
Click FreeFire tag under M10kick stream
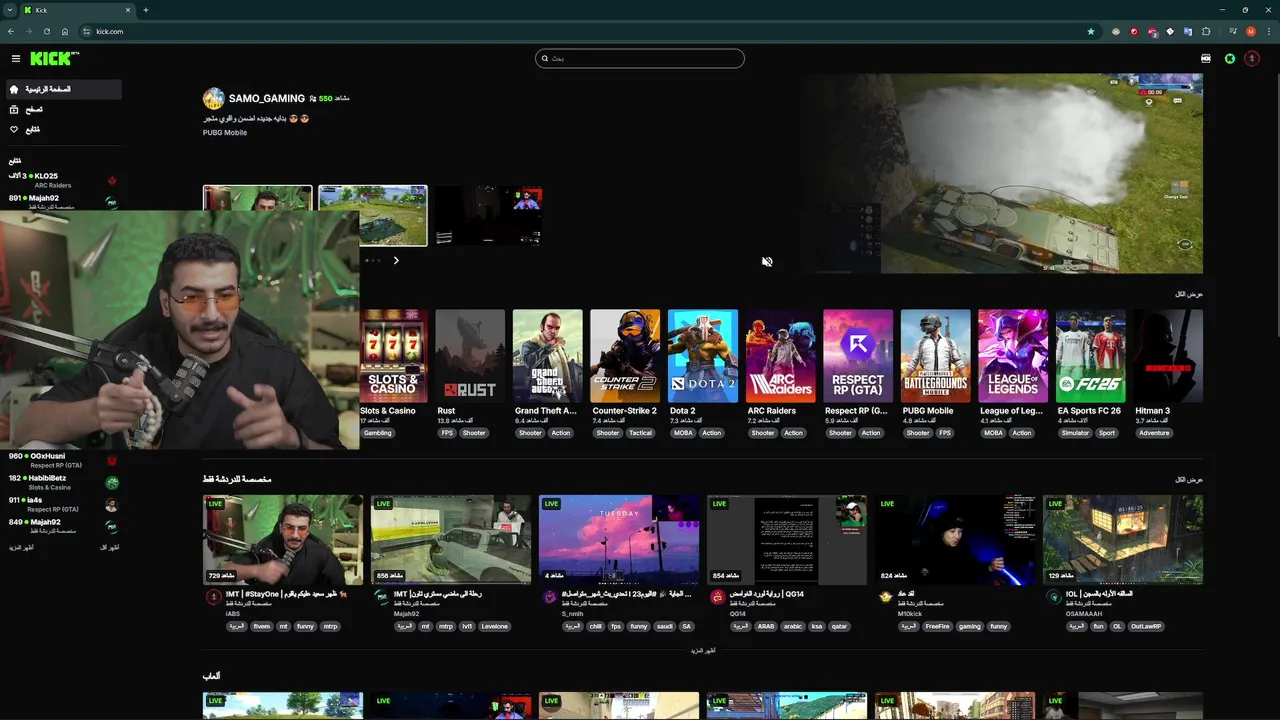pos(937,626)
